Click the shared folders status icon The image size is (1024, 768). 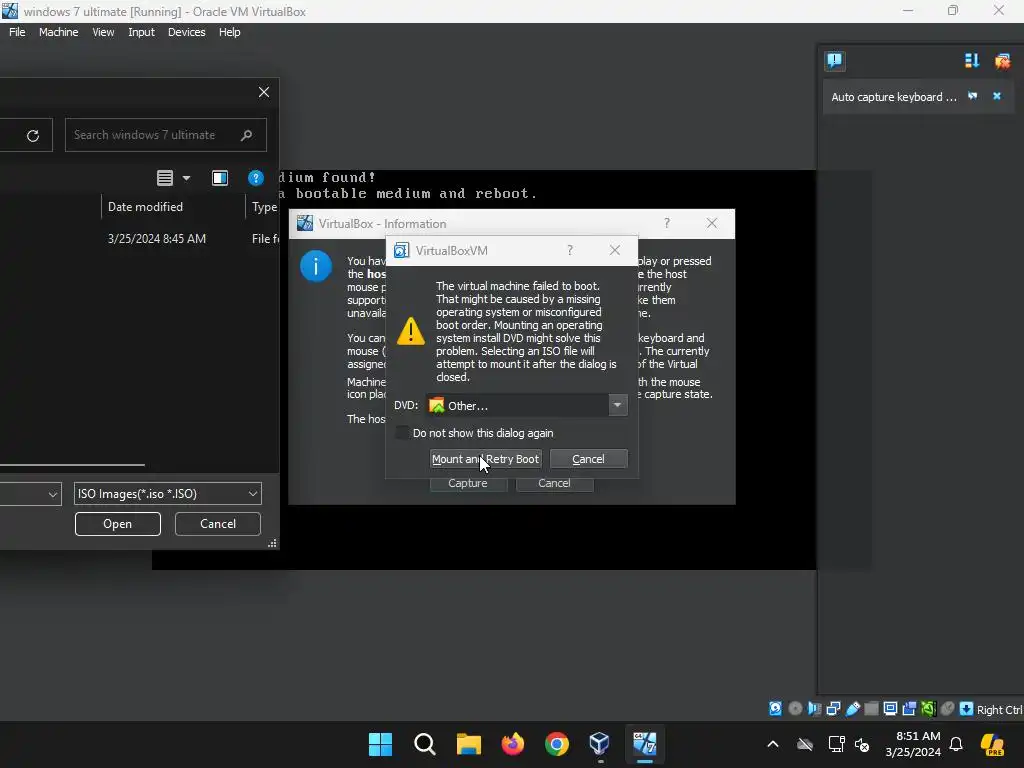[871, 709]
